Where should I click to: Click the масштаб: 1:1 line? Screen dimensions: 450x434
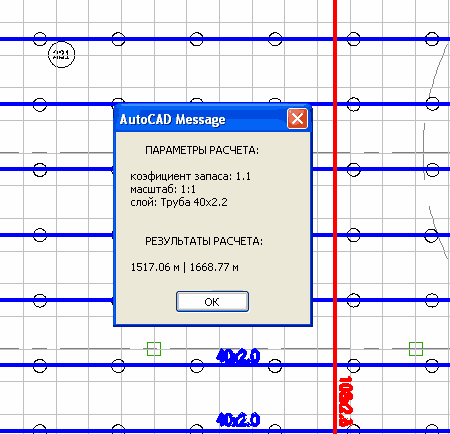pos(163,189)
